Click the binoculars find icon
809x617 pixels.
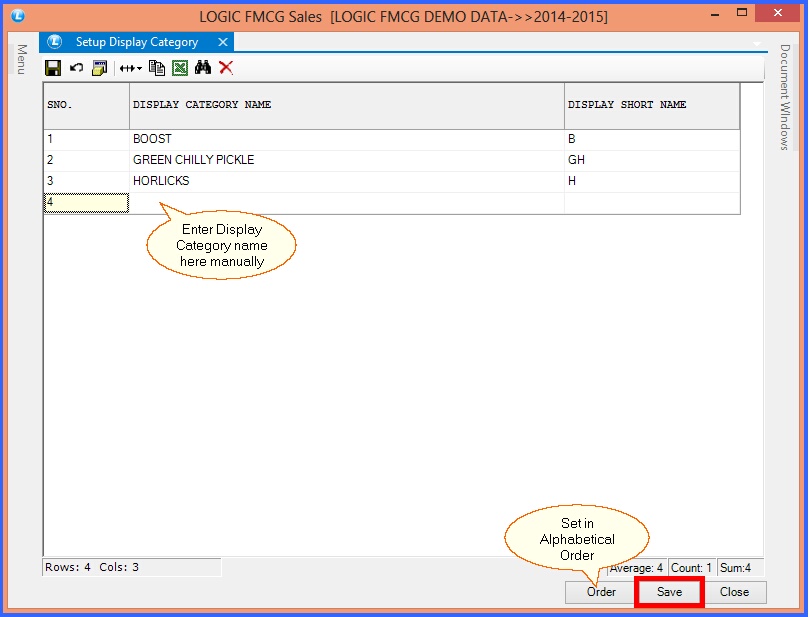203,68
